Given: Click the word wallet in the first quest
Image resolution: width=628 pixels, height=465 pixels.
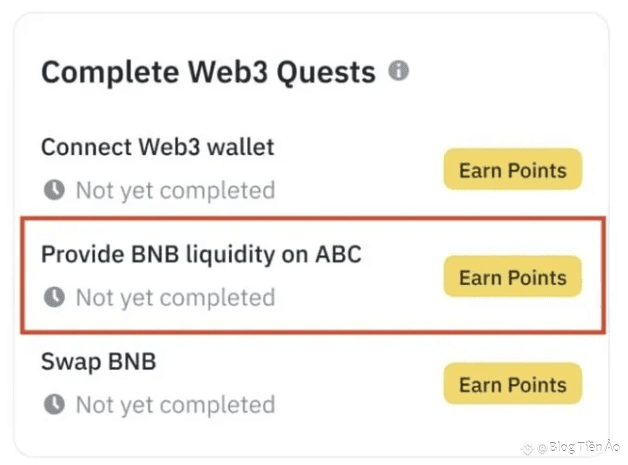Looking at the screenshot, I should [241, 147].
